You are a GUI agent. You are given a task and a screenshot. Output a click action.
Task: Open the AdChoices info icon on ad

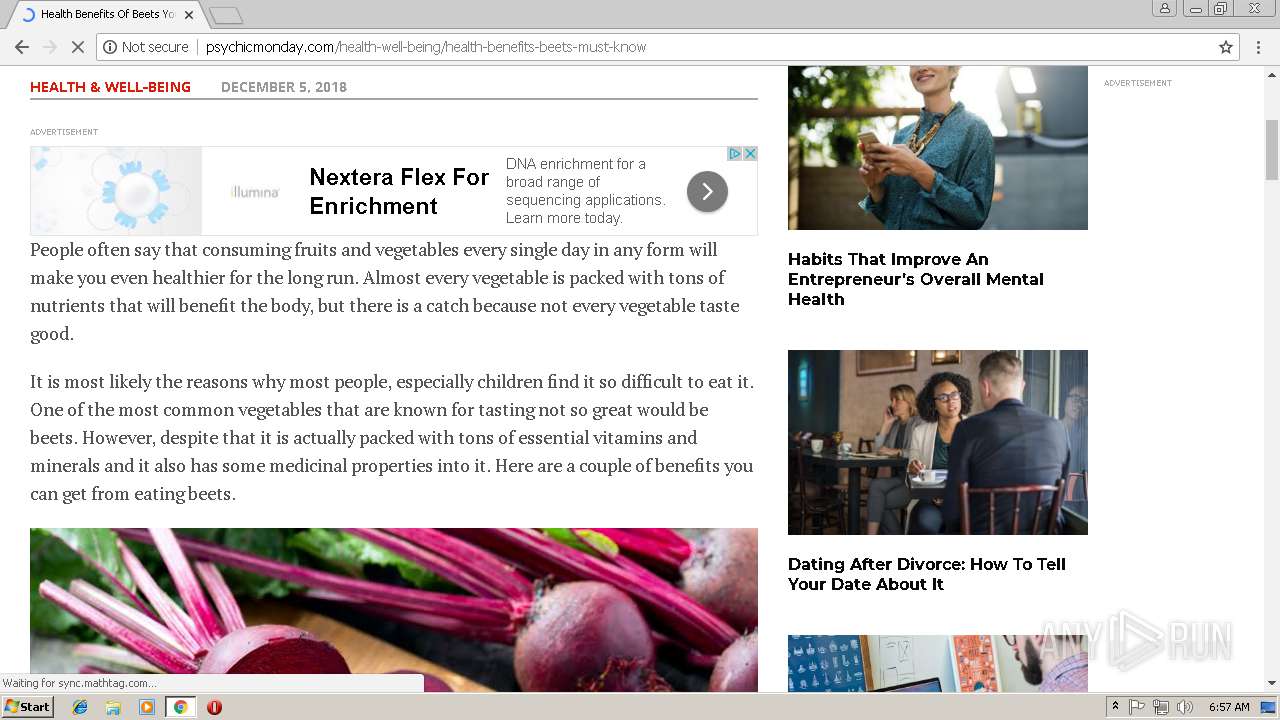[x=735, y=154]
